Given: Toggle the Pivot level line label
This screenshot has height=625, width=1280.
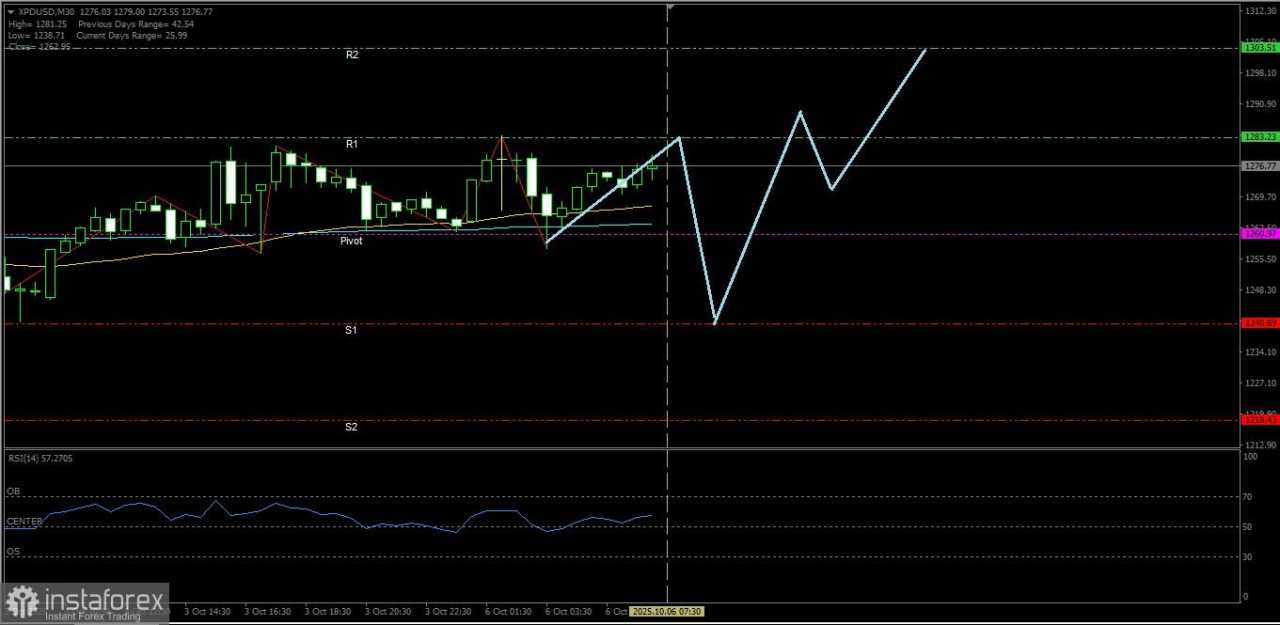Looking at the screenshot, I should click(x=351, y=240).
